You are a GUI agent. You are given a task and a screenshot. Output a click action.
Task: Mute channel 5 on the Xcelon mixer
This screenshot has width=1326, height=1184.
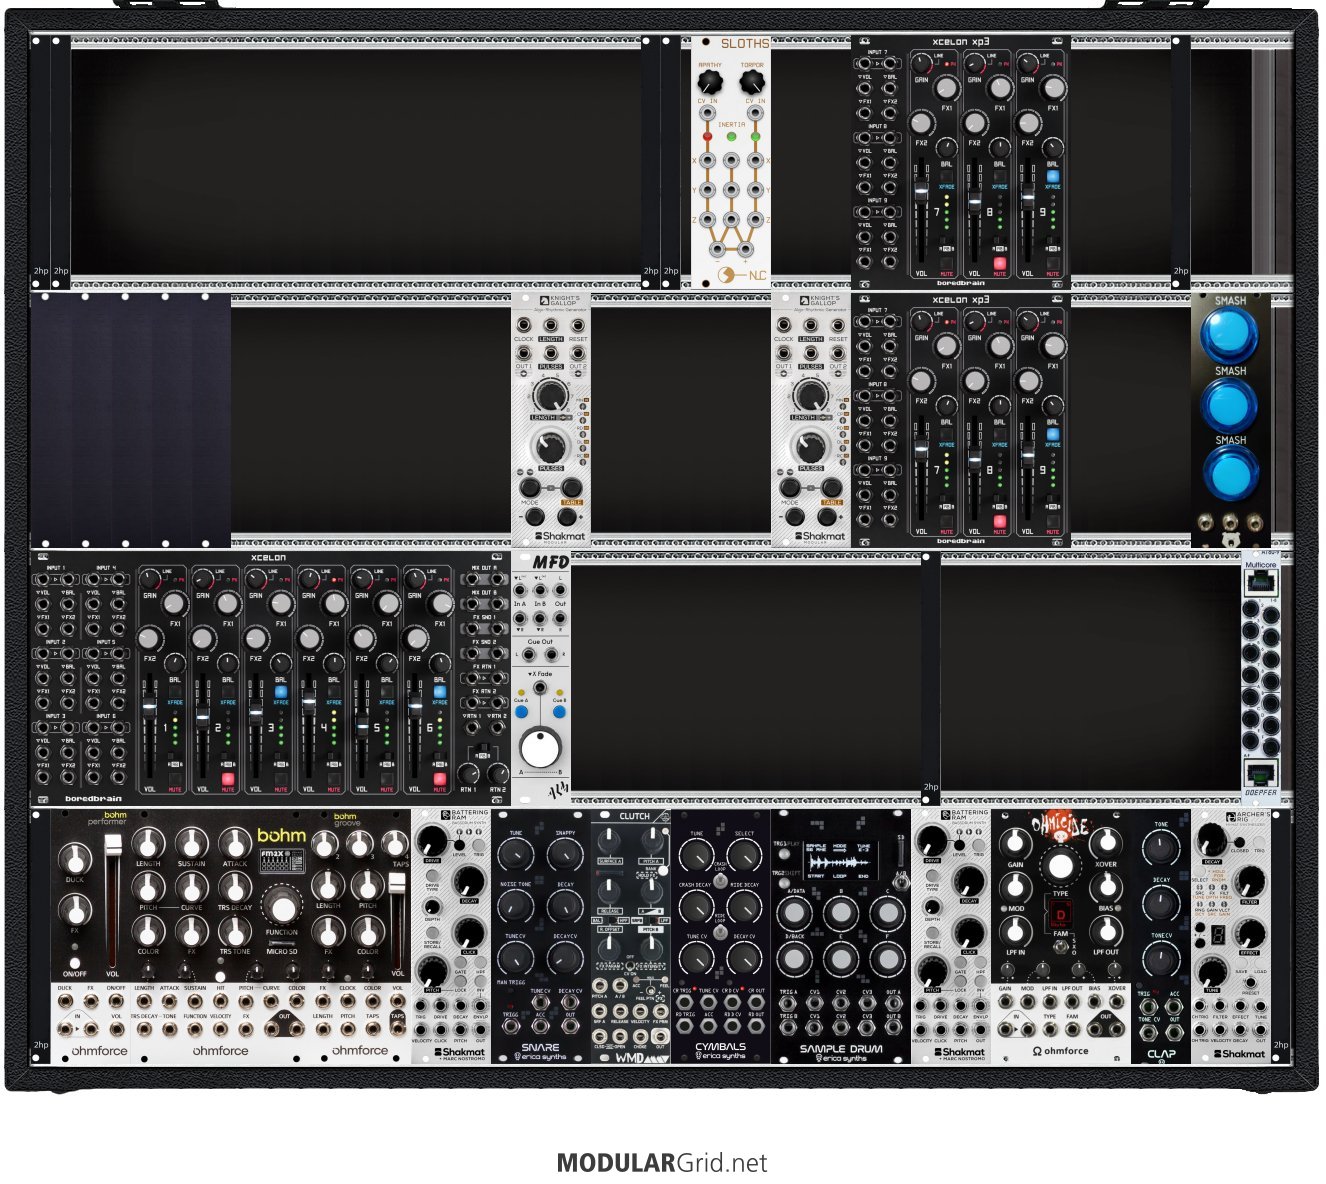coord(387,777)
